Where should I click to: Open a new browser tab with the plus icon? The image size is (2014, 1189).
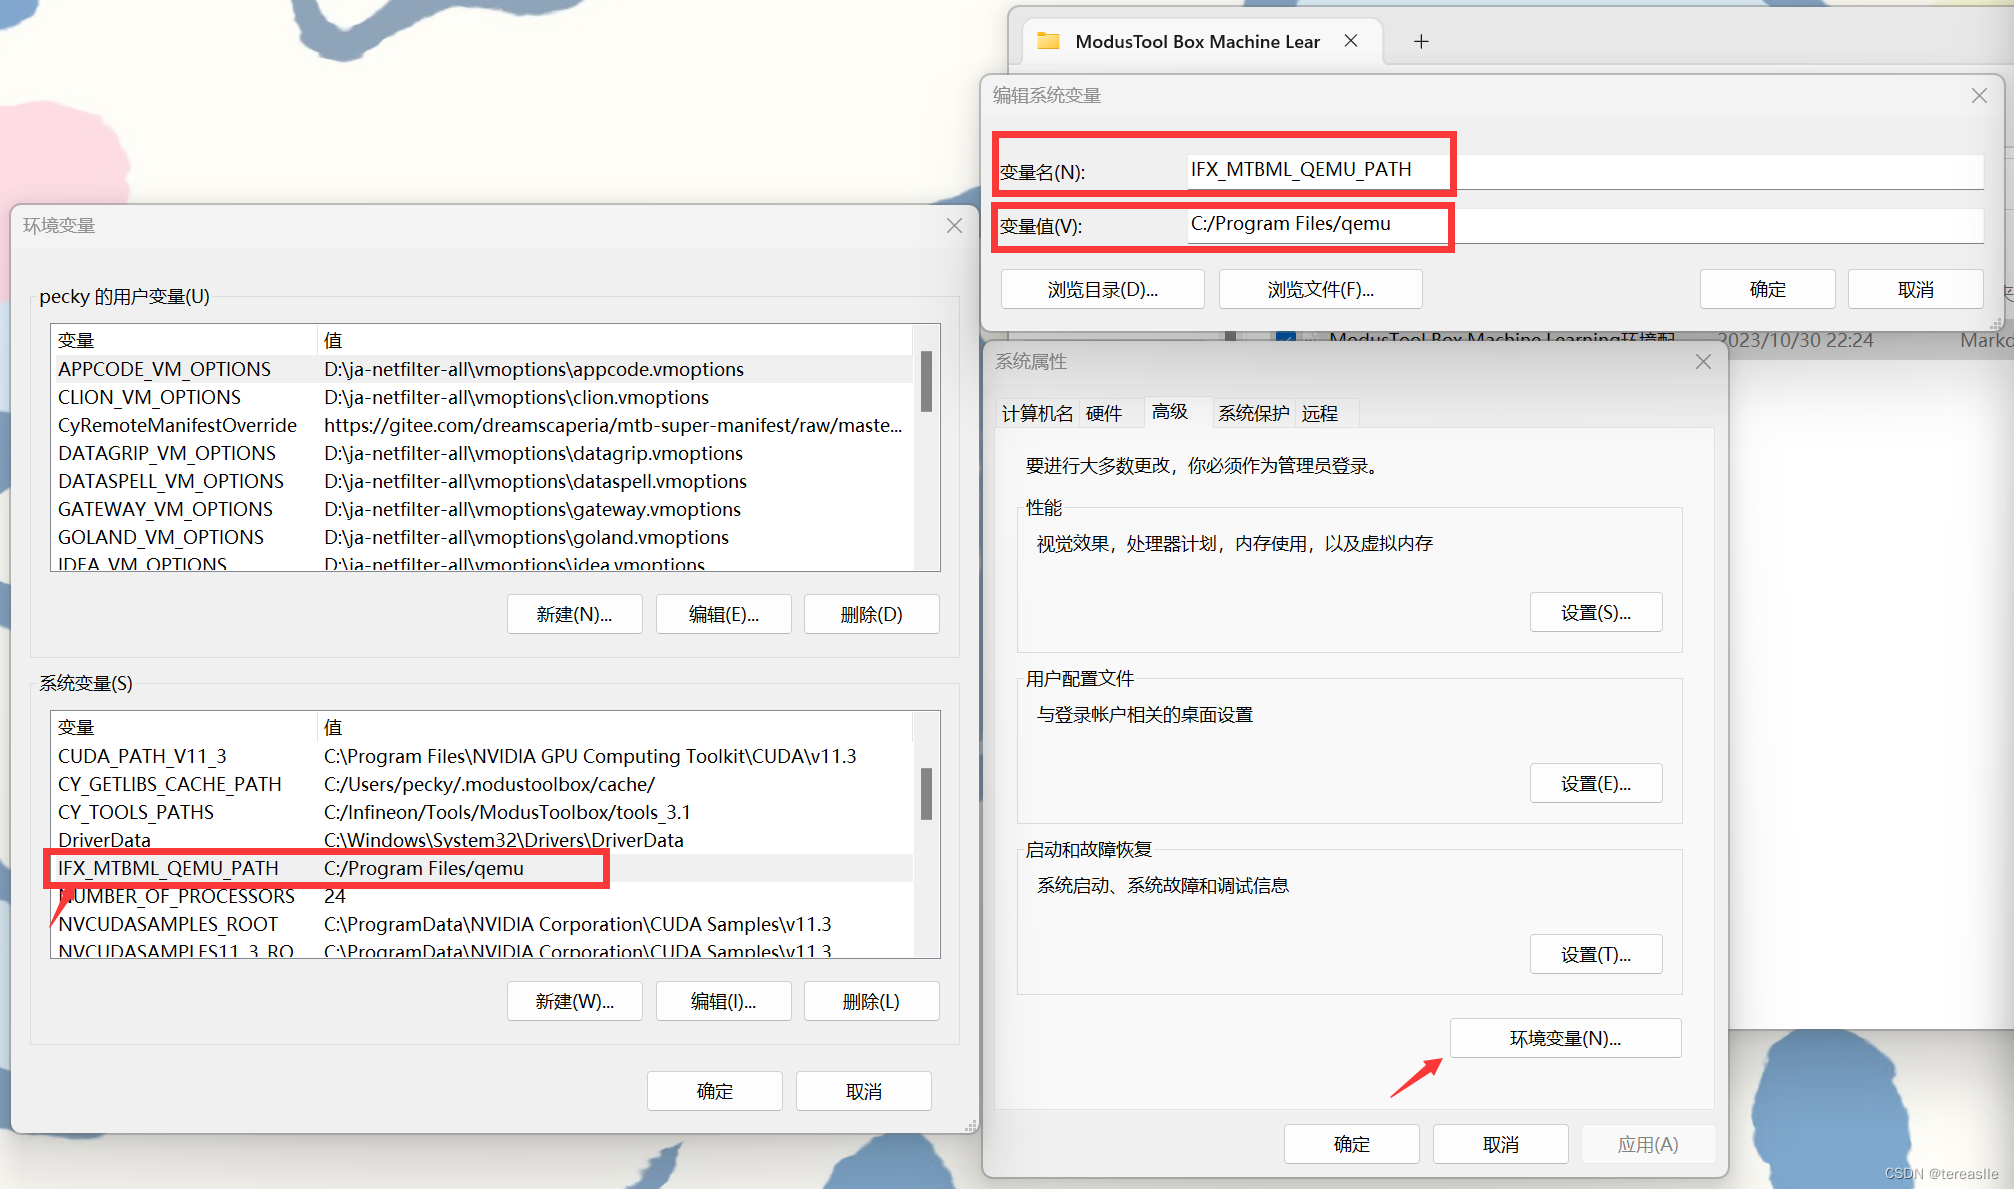(x=1421, y=41)
